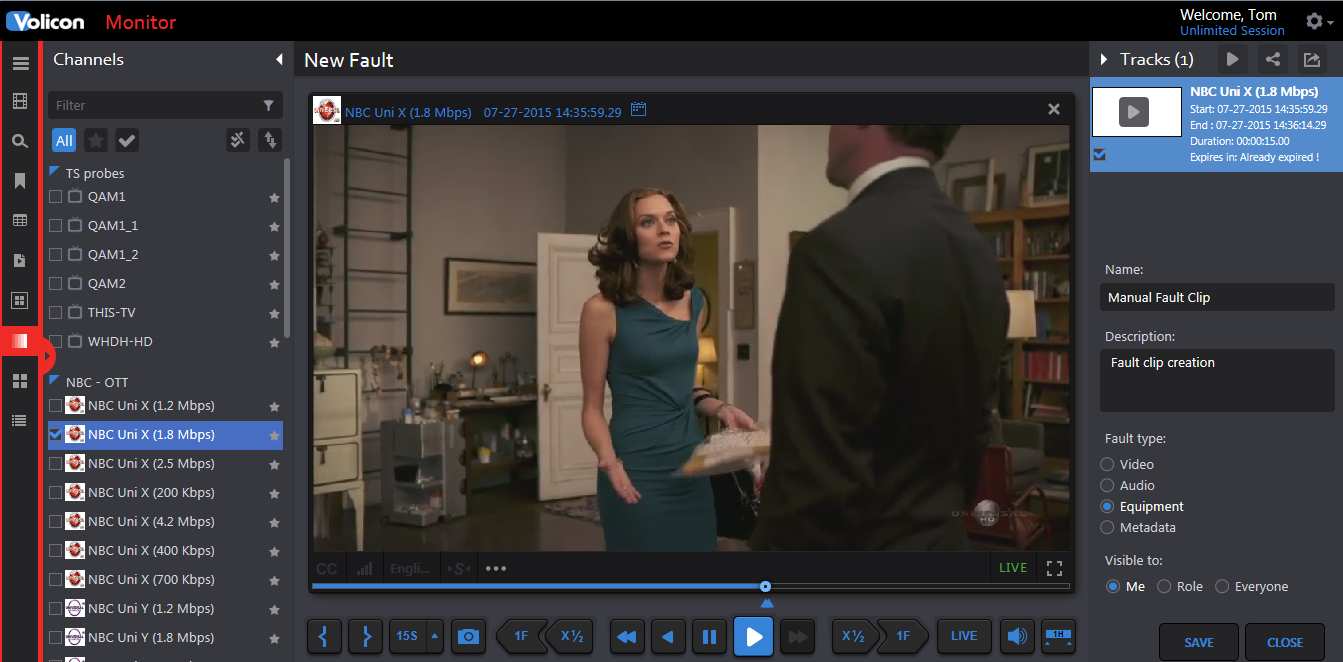Open the table grid sidebar icon
Viewport: 1343px width, 662px height.
click(x=20, y=220)
